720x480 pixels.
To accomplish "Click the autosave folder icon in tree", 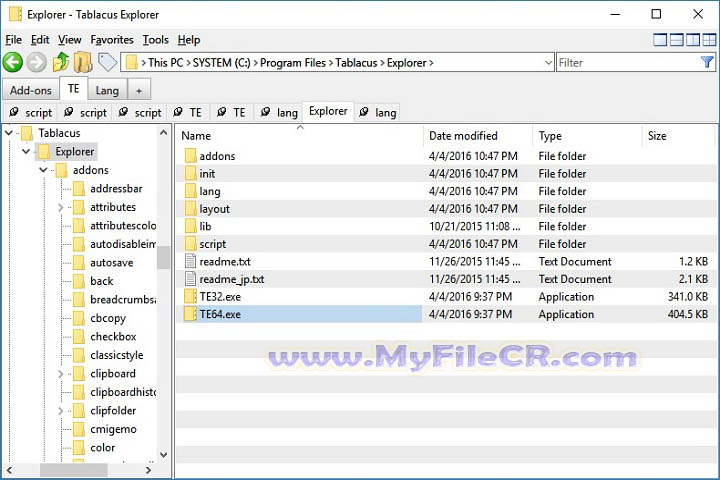I will tap(79, 263).
